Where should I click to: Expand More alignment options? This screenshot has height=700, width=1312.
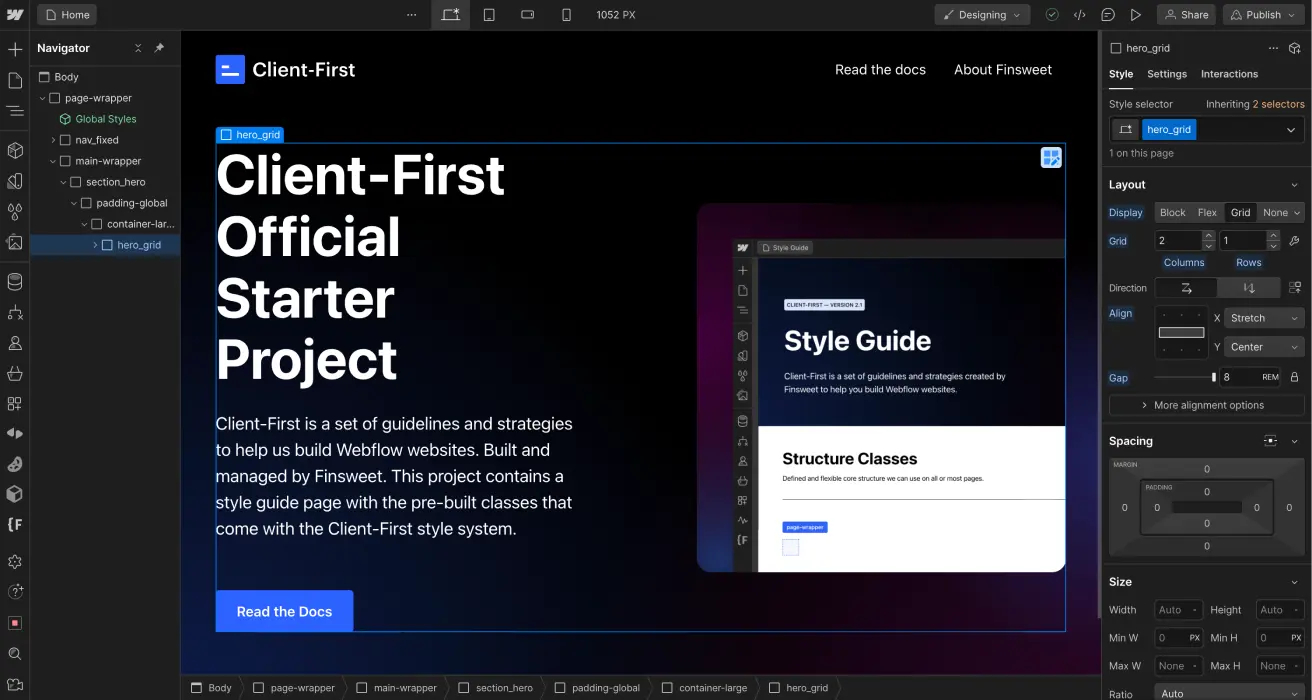click(x=1207, y=405)
